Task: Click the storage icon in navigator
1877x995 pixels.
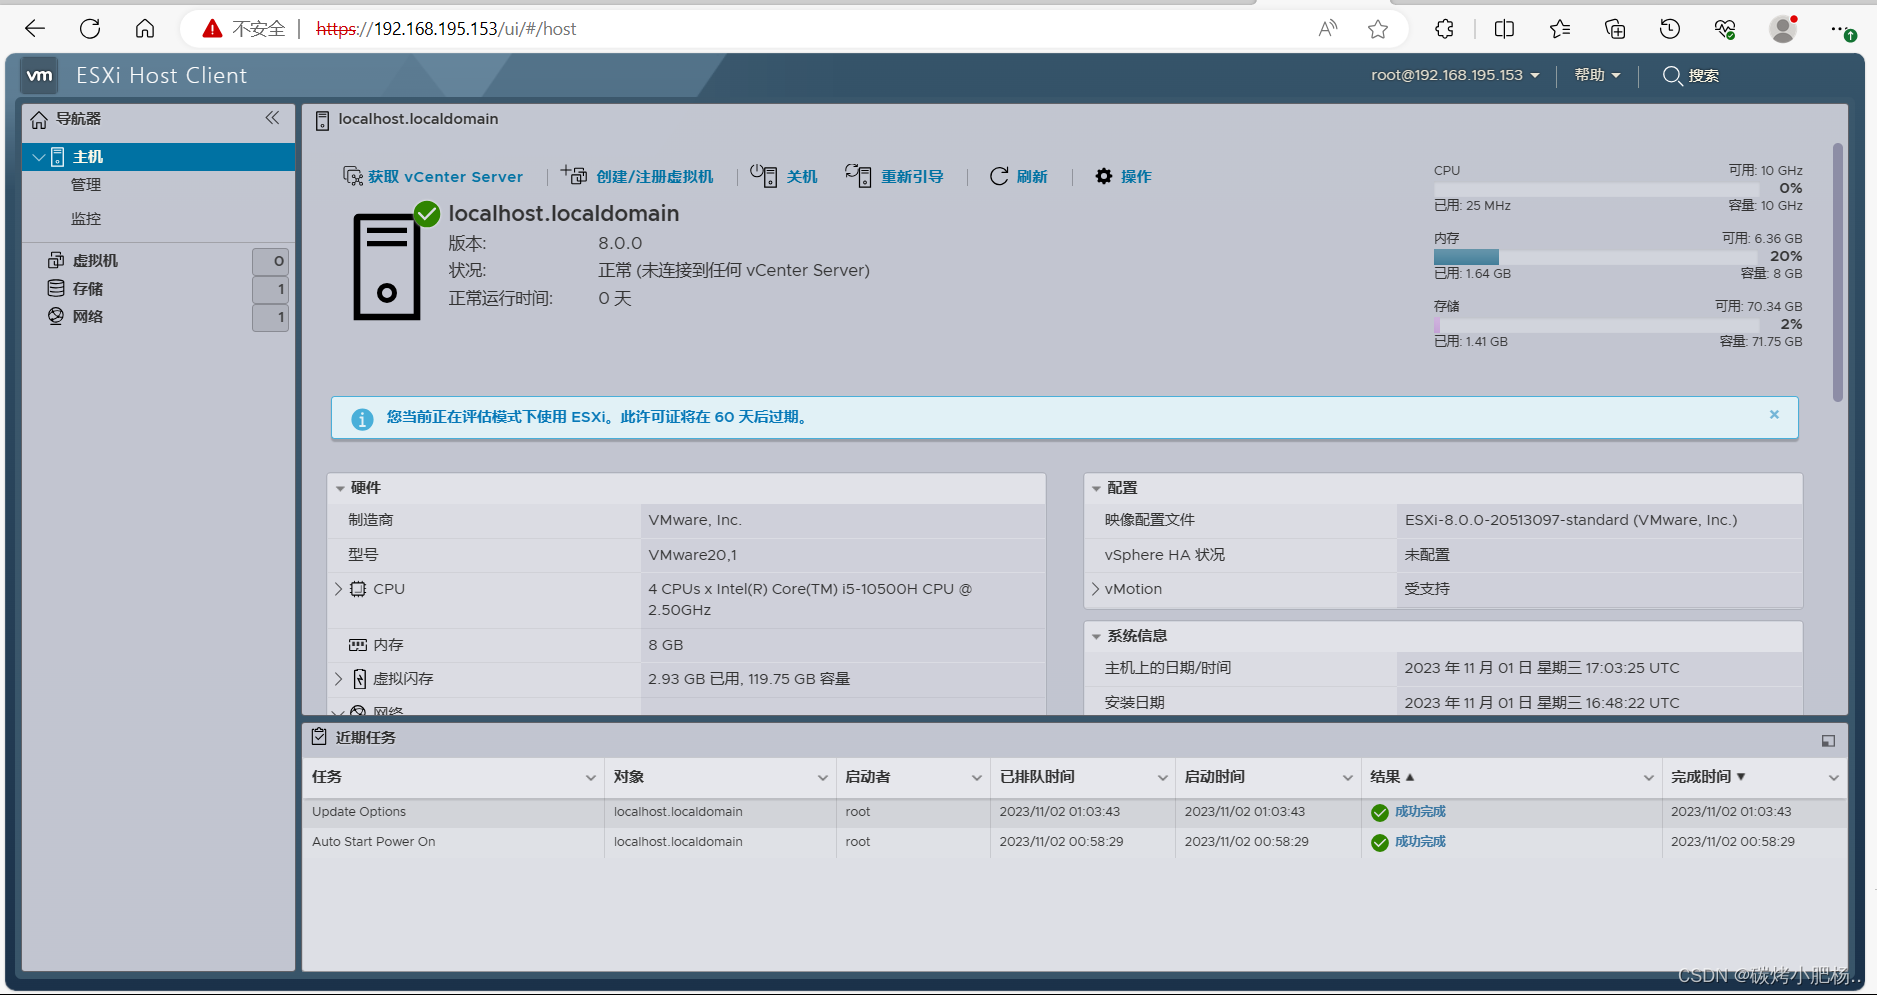Action: (x=56, y=288)
